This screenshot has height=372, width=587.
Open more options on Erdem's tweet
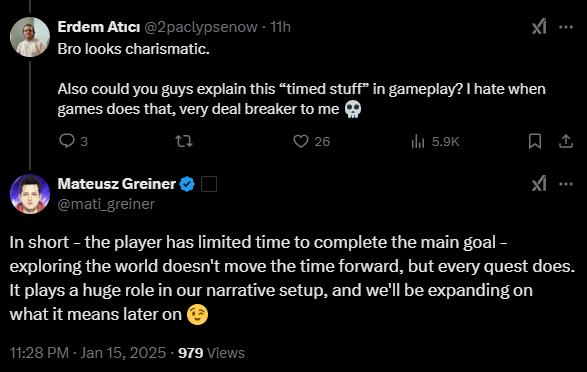(566, 27)
